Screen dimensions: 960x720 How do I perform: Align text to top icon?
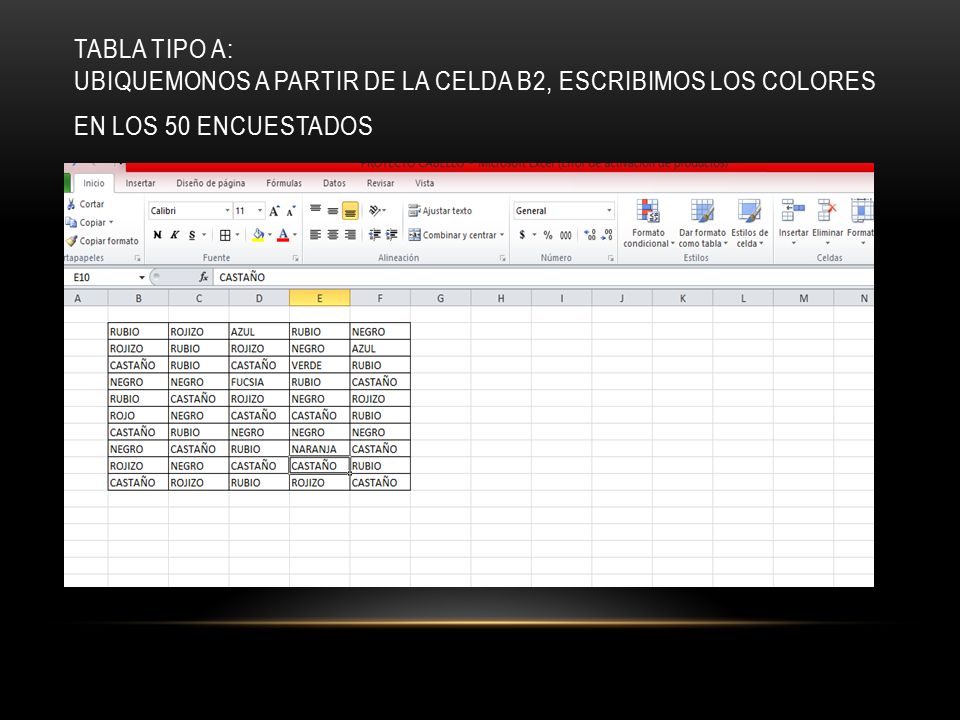(315, 211)
